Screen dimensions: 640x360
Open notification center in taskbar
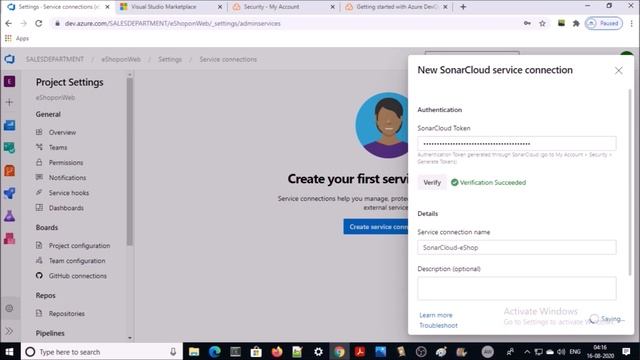pyautogui.click(x=626, y=351)
